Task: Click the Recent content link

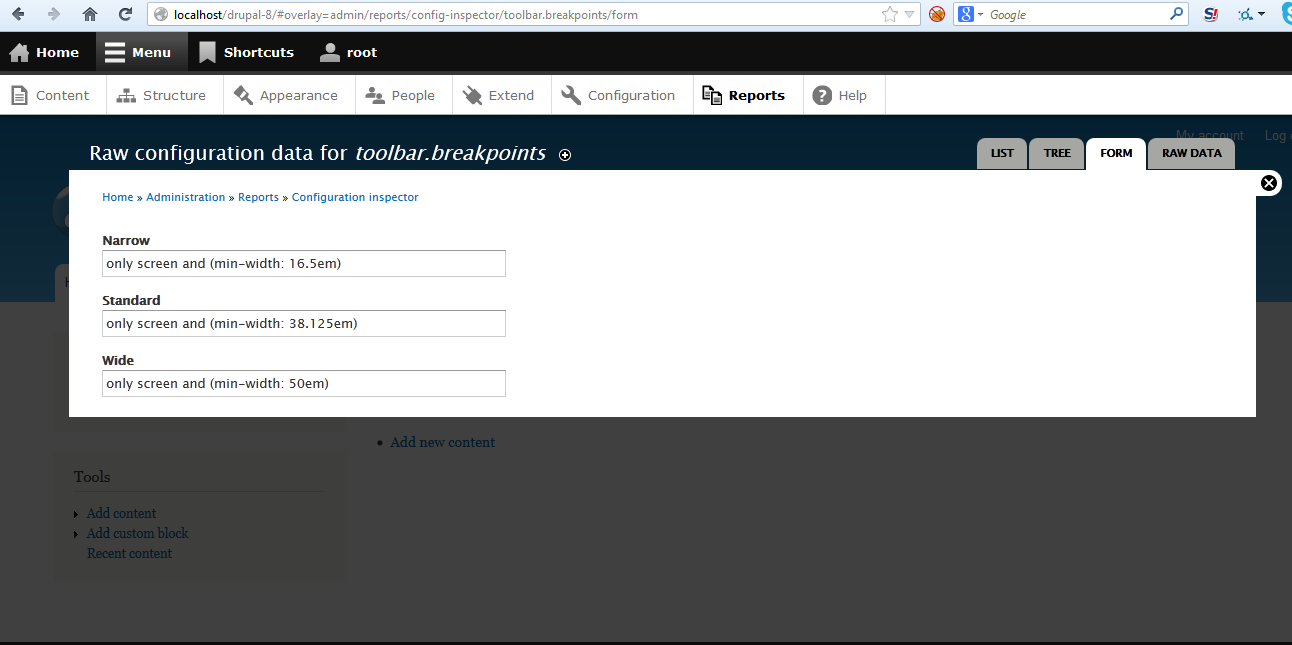Action: 129,553
